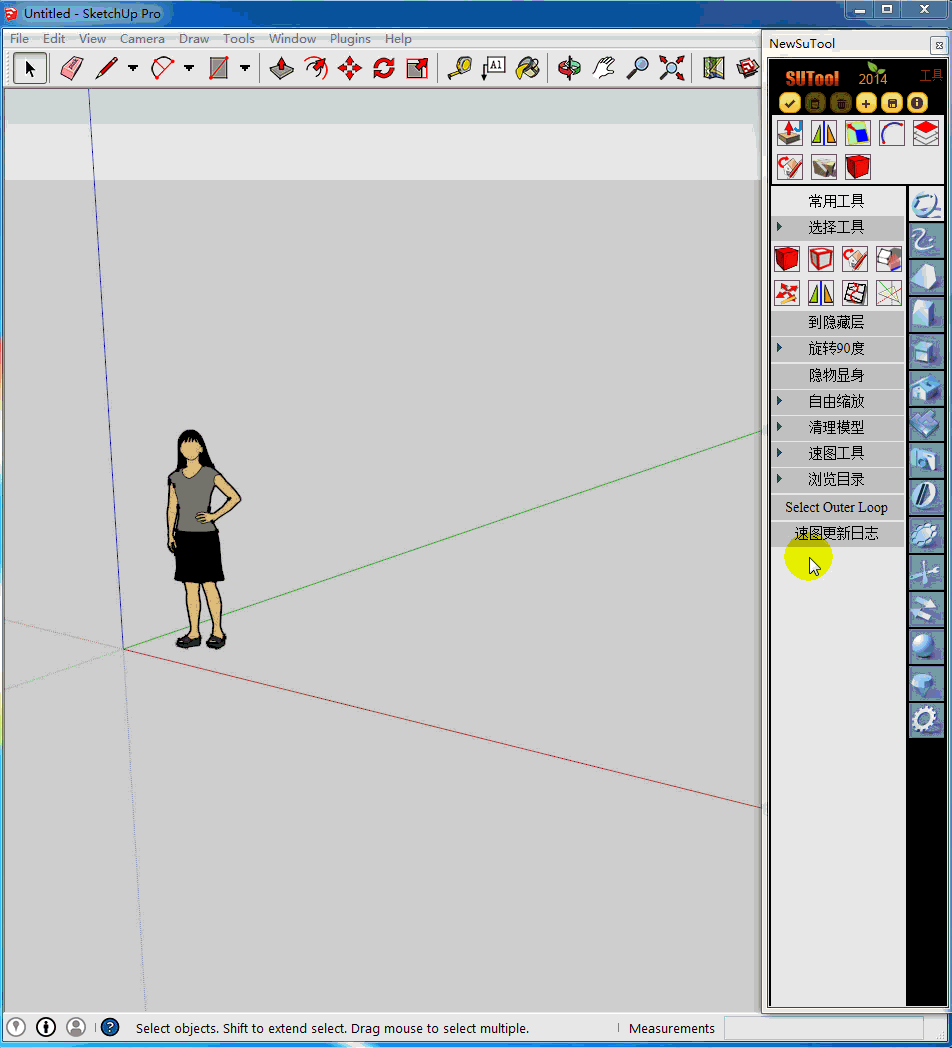Choose the Line pencil tool
This screenshot has height=1048, width=952.
tap(106, 68)
